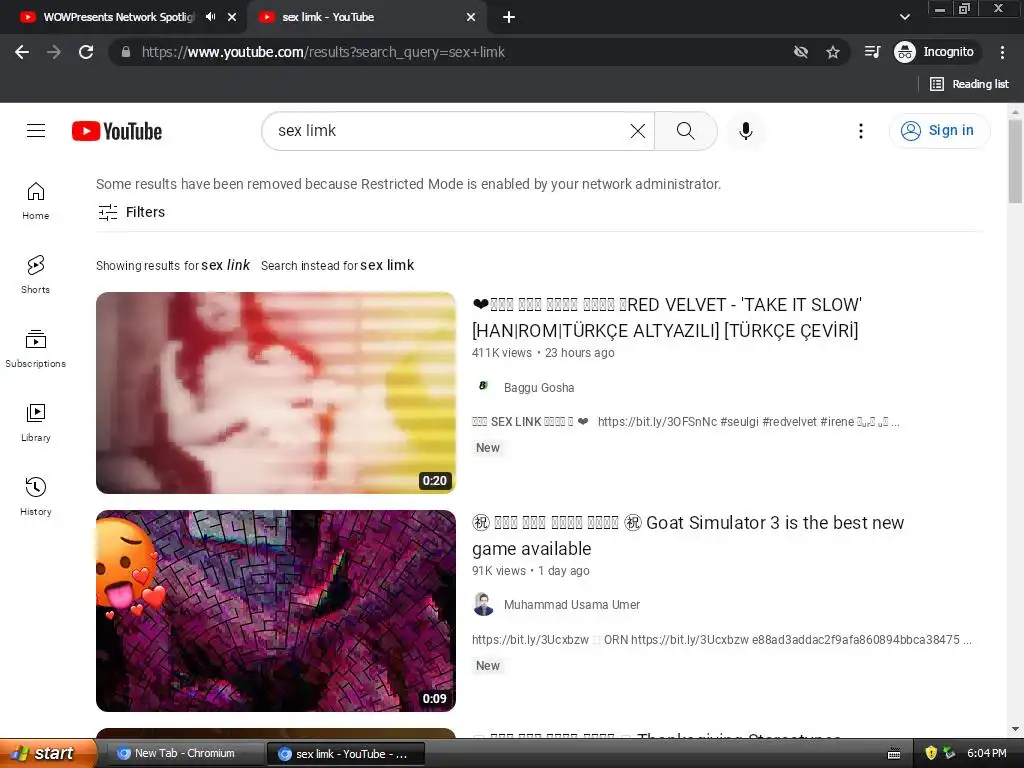Open Chromium three-dot menu

1002,52
